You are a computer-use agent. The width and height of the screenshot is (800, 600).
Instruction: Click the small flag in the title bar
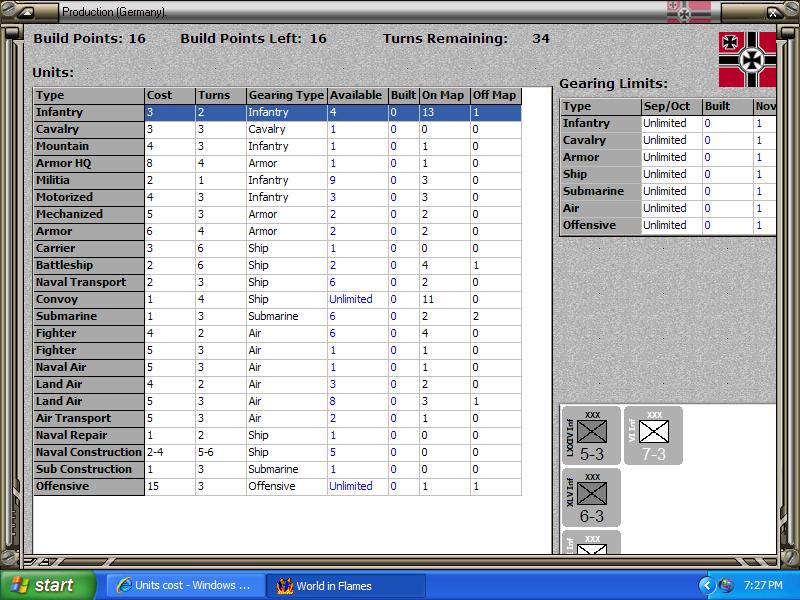click(689, 12)
